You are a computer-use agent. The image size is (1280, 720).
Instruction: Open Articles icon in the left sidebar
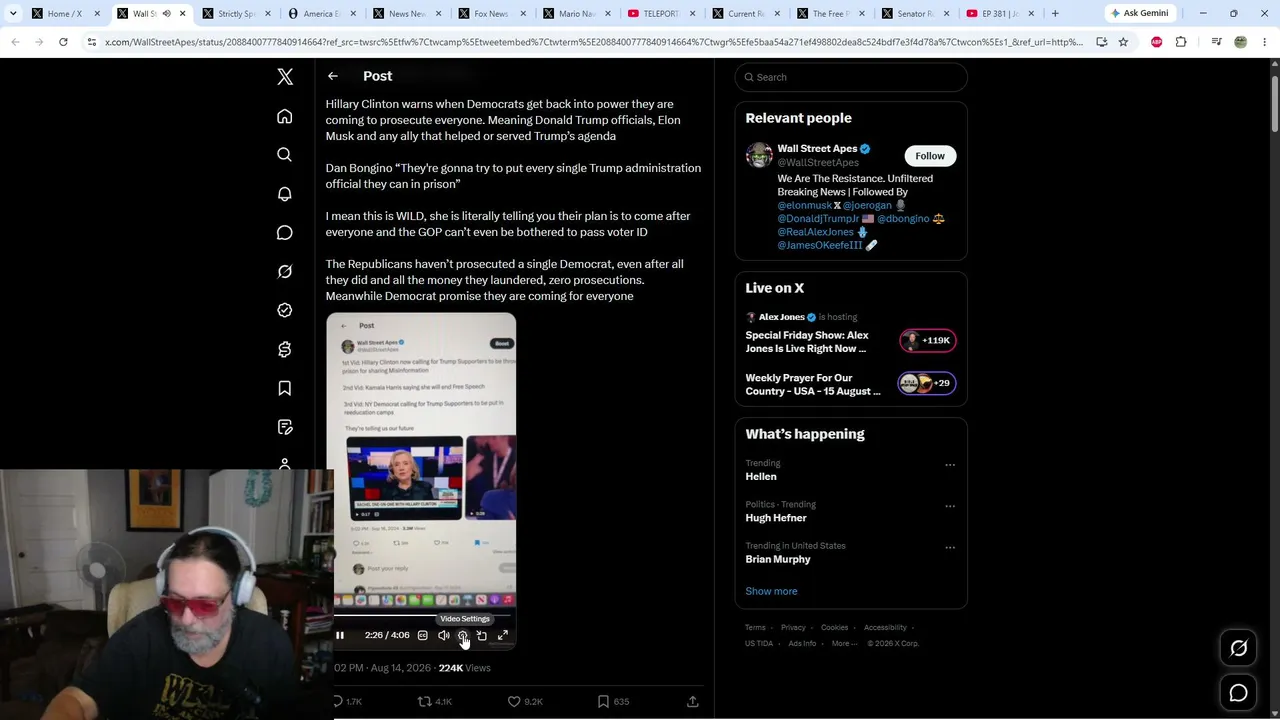[285, 427]
